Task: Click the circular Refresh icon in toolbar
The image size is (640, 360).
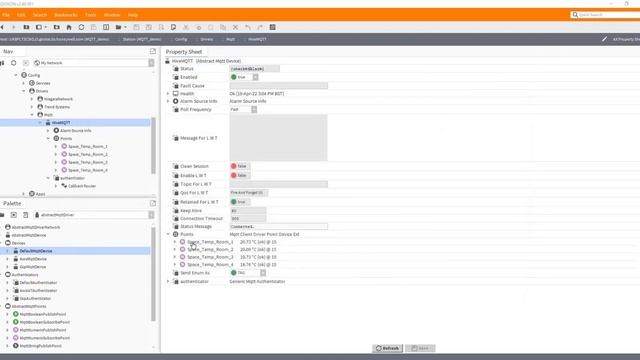Action: (x=81, y=27)
